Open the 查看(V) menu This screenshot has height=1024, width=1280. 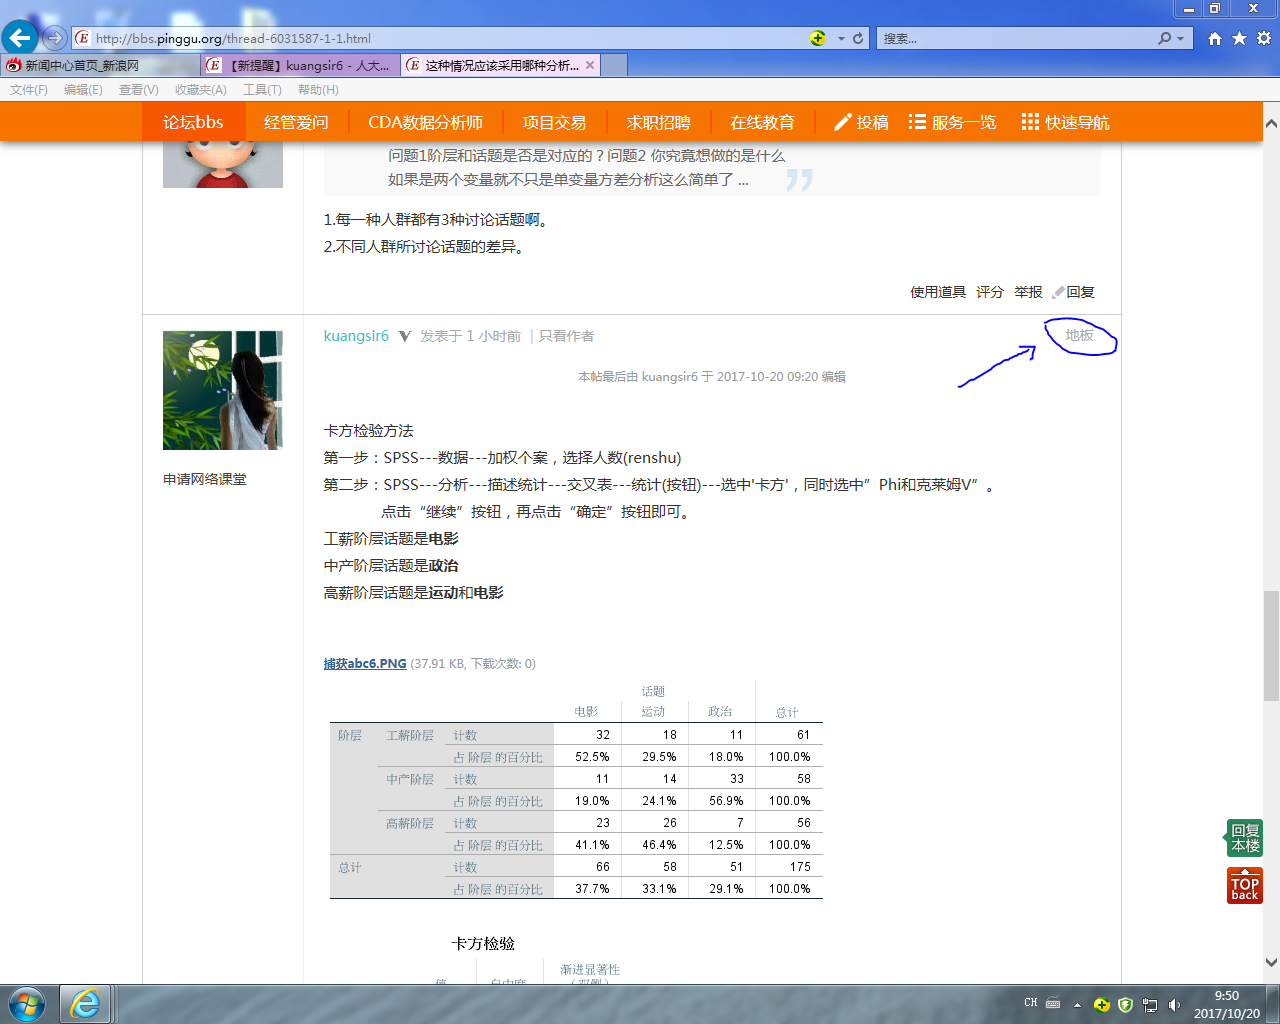click(138, 89)
